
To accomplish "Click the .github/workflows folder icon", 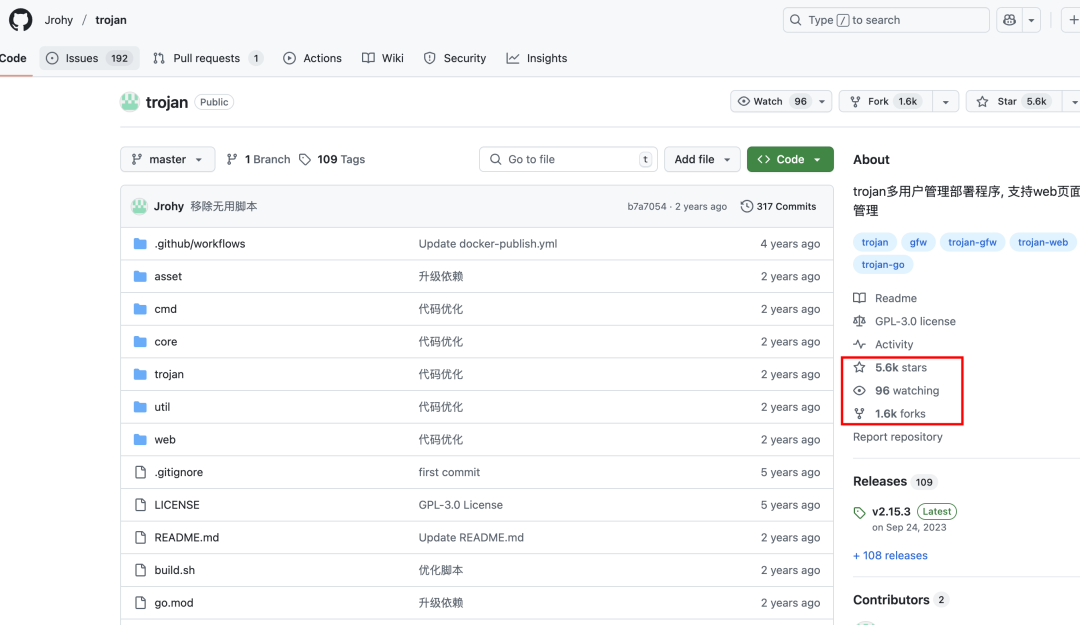I will 141,243.
